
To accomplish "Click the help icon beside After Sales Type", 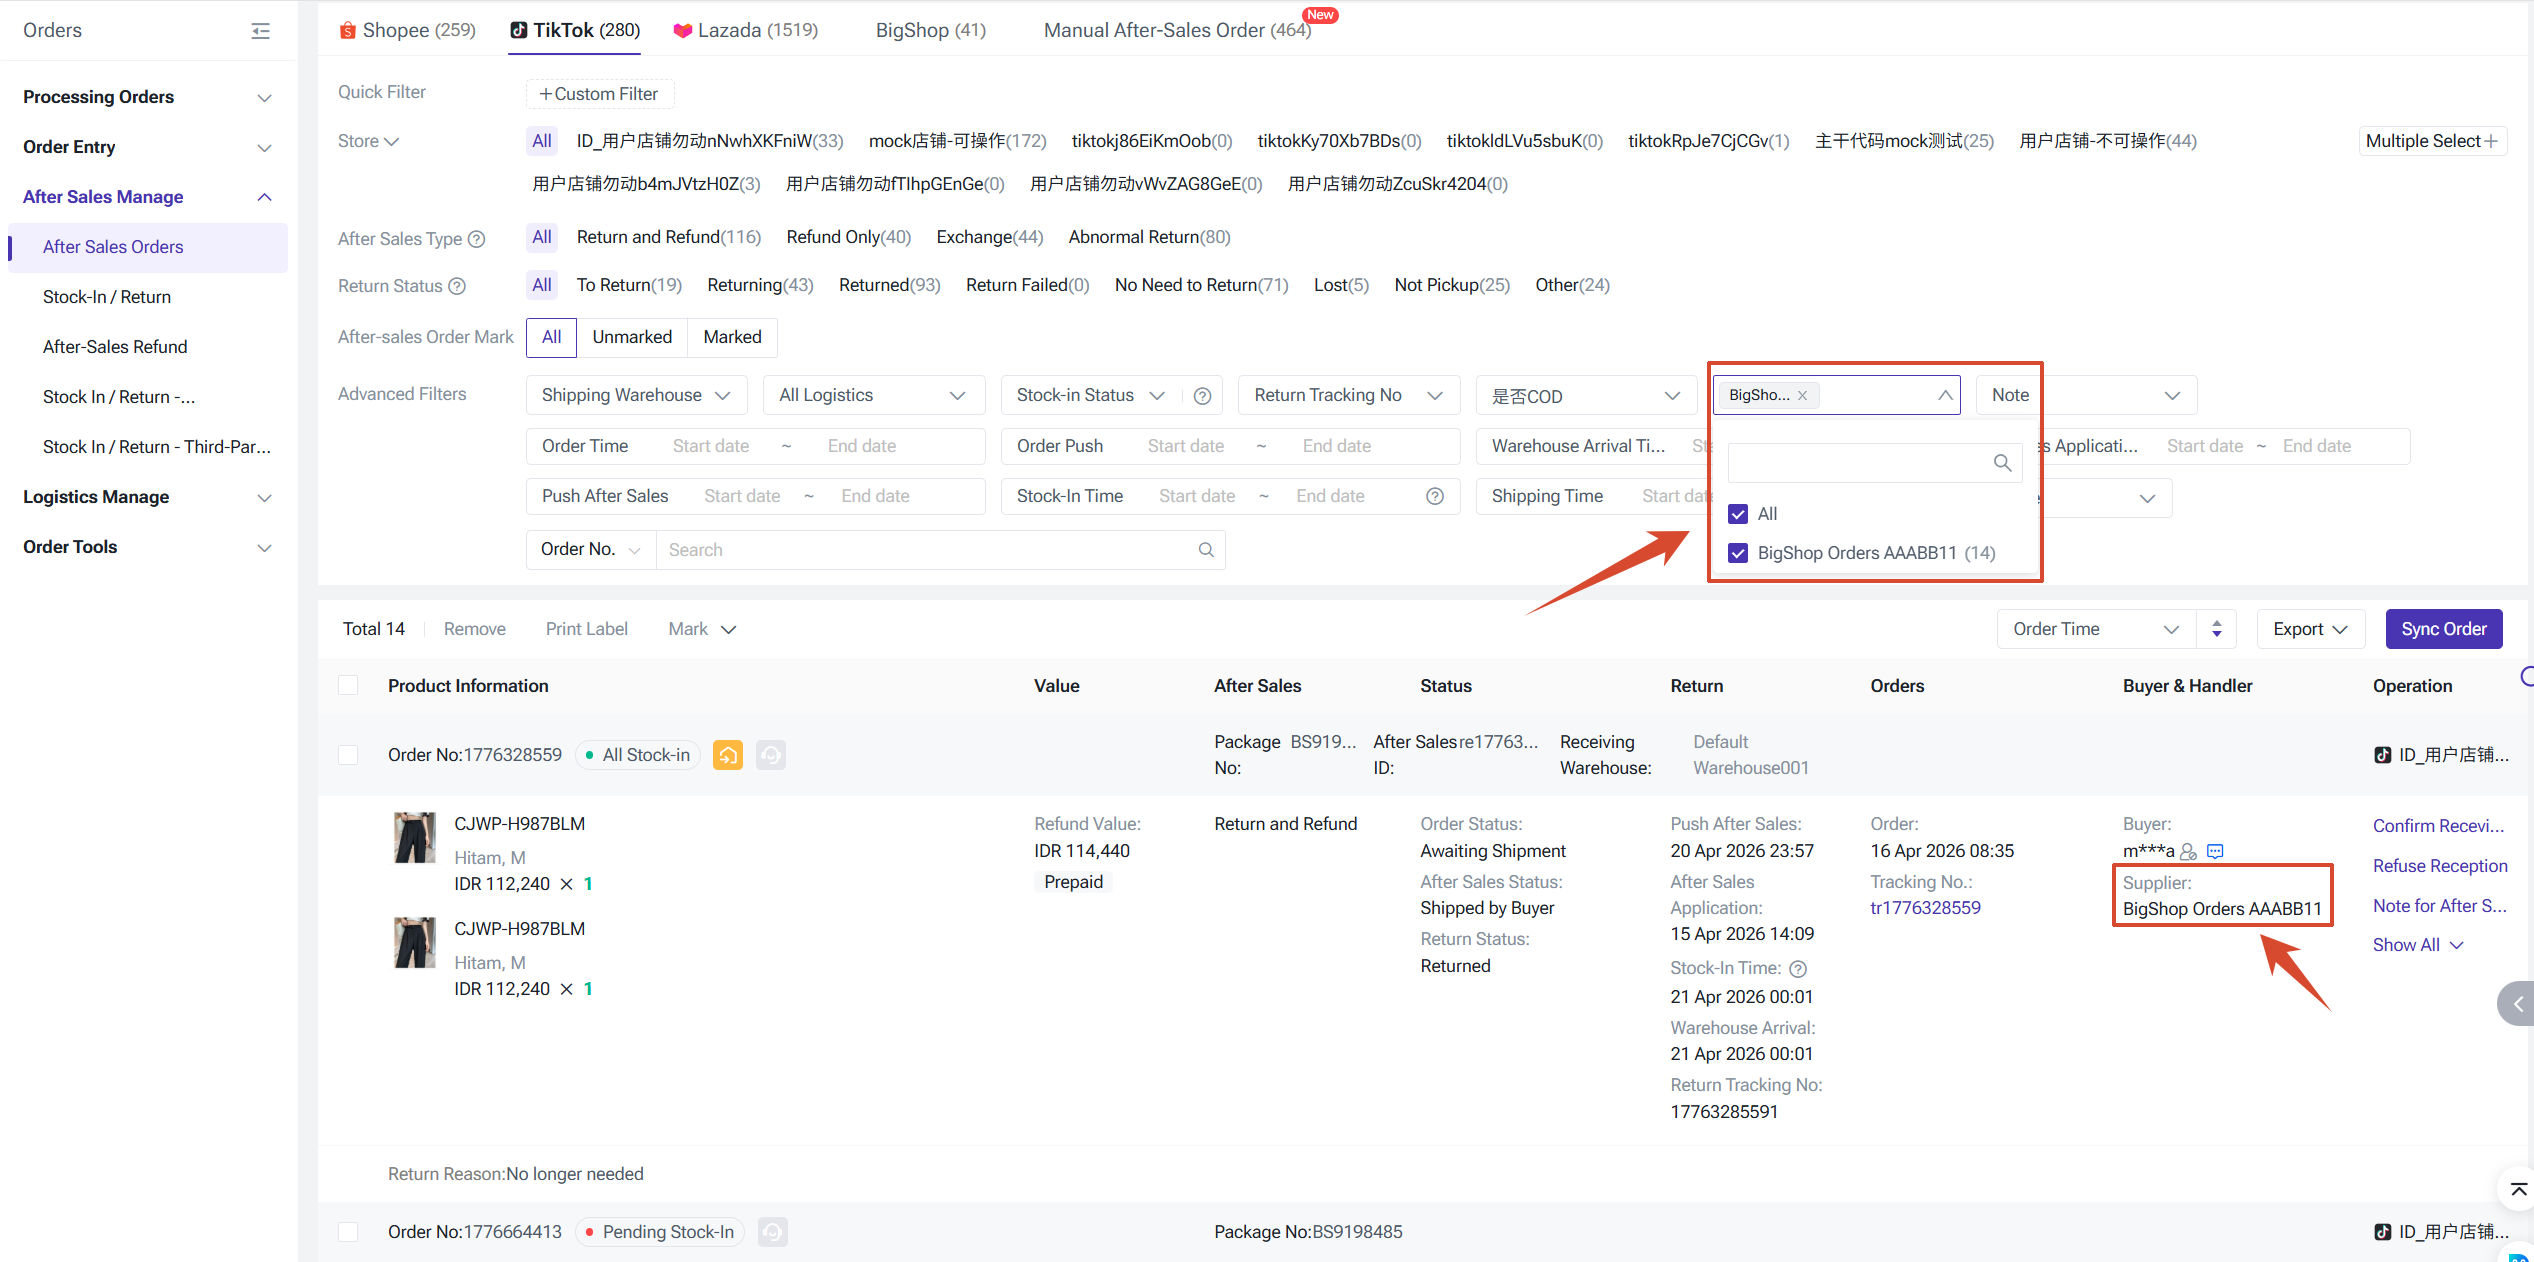I will coord(477,239).
